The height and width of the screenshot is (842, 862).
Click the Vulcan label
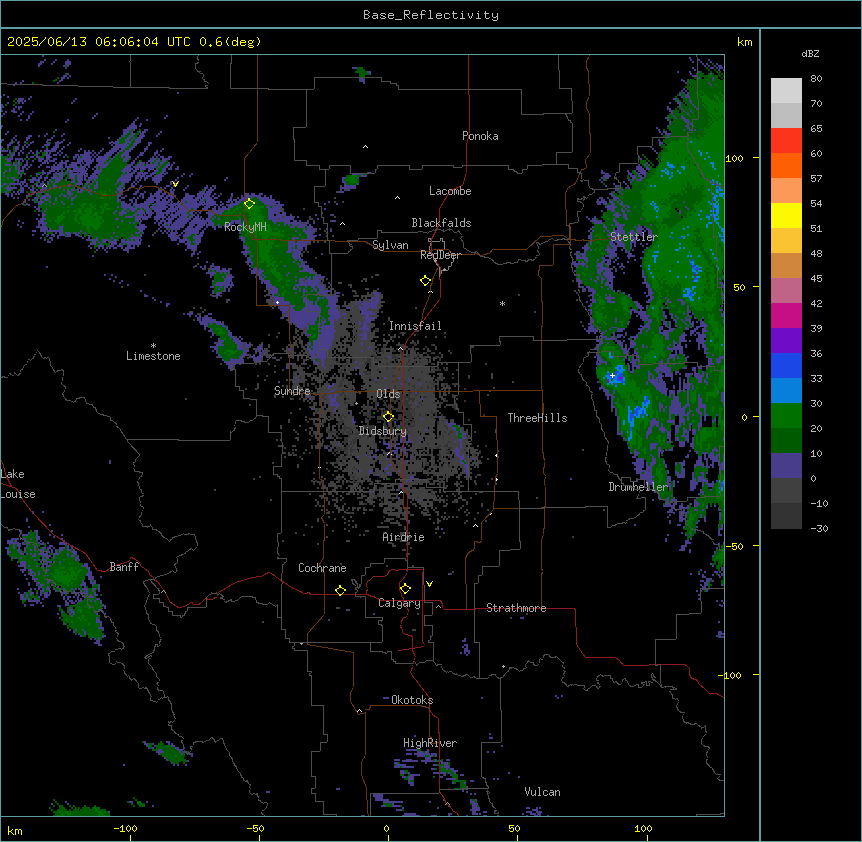(543, 792)
